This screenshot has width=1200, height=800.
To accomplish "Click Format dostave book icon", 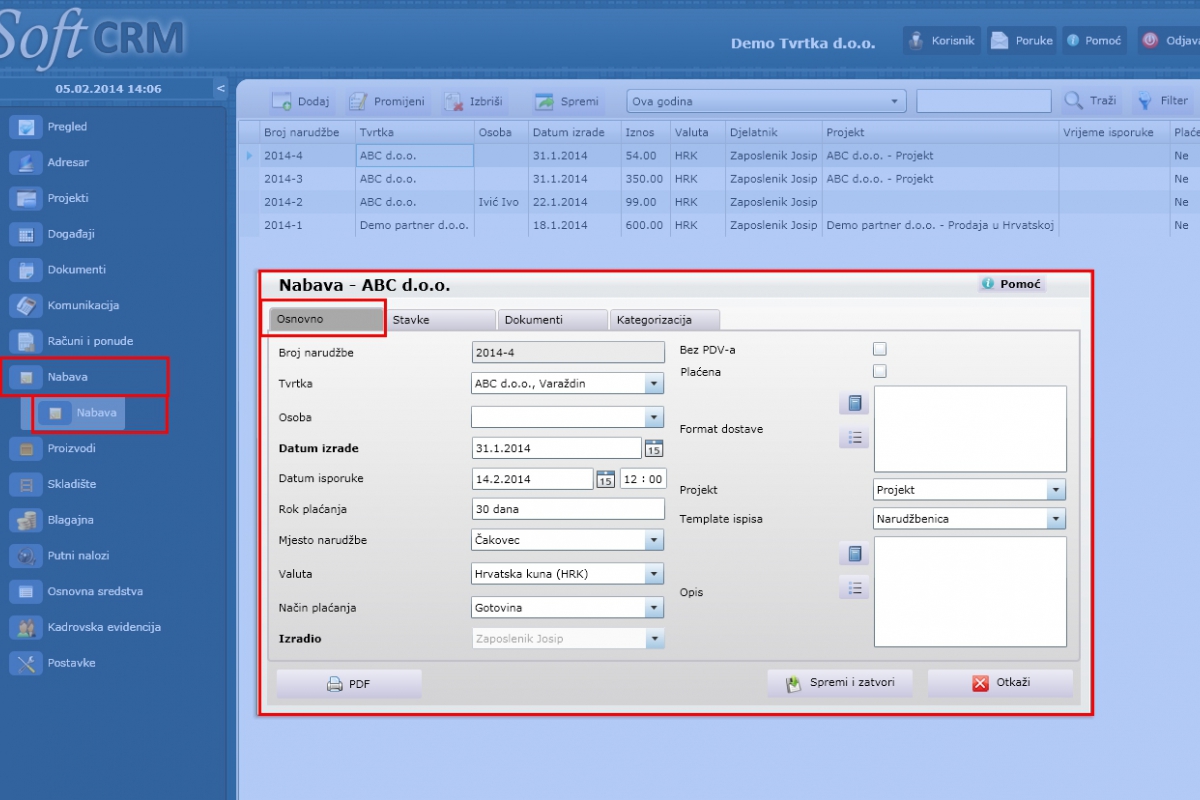I will click(x=854, y=404).
